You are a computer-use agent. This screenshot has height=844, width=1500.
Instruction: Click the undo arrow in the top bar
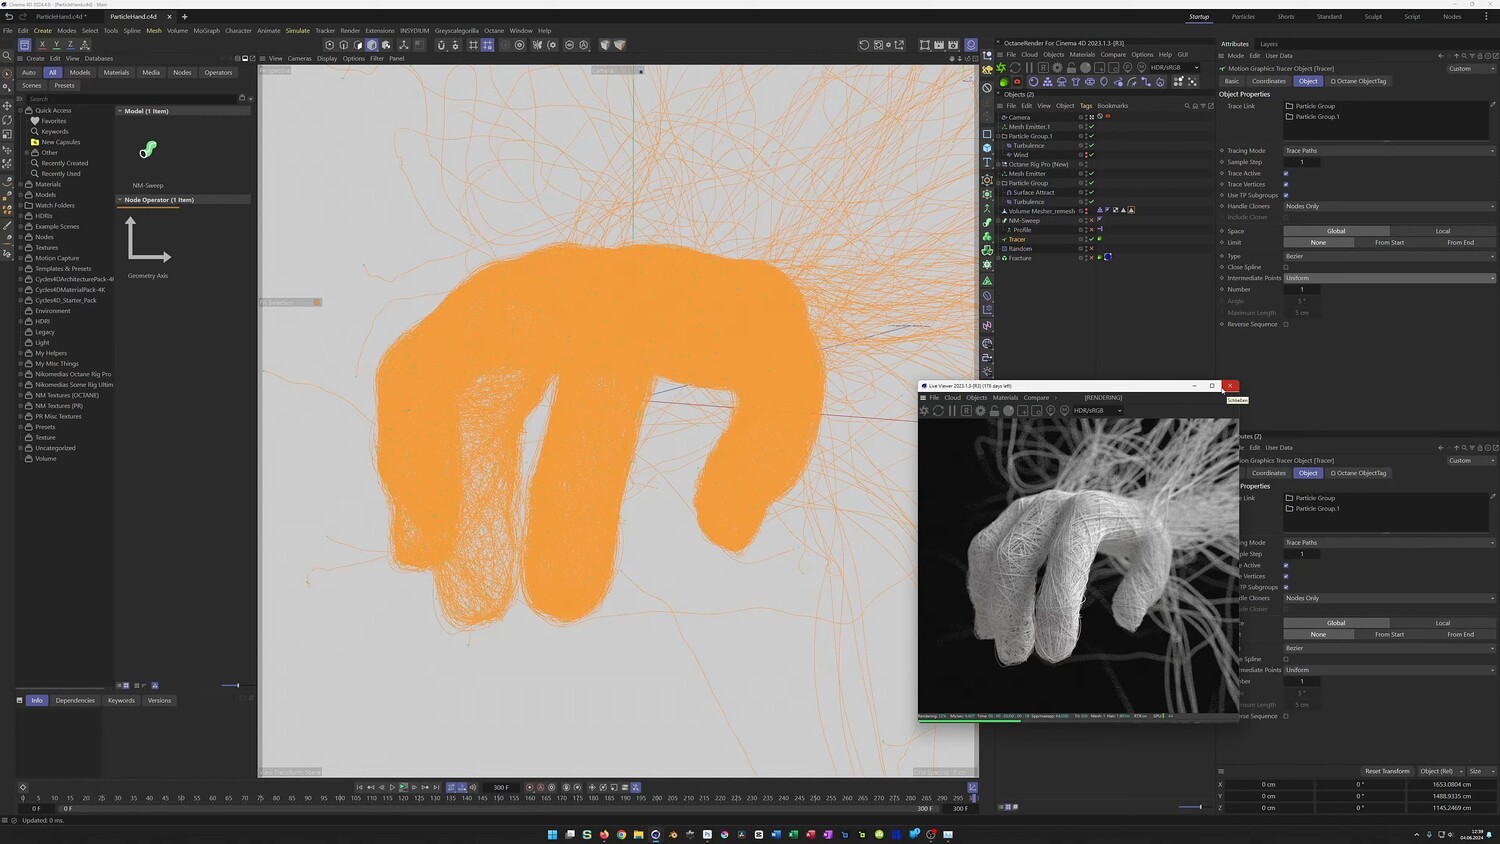[x=9, y=17]
